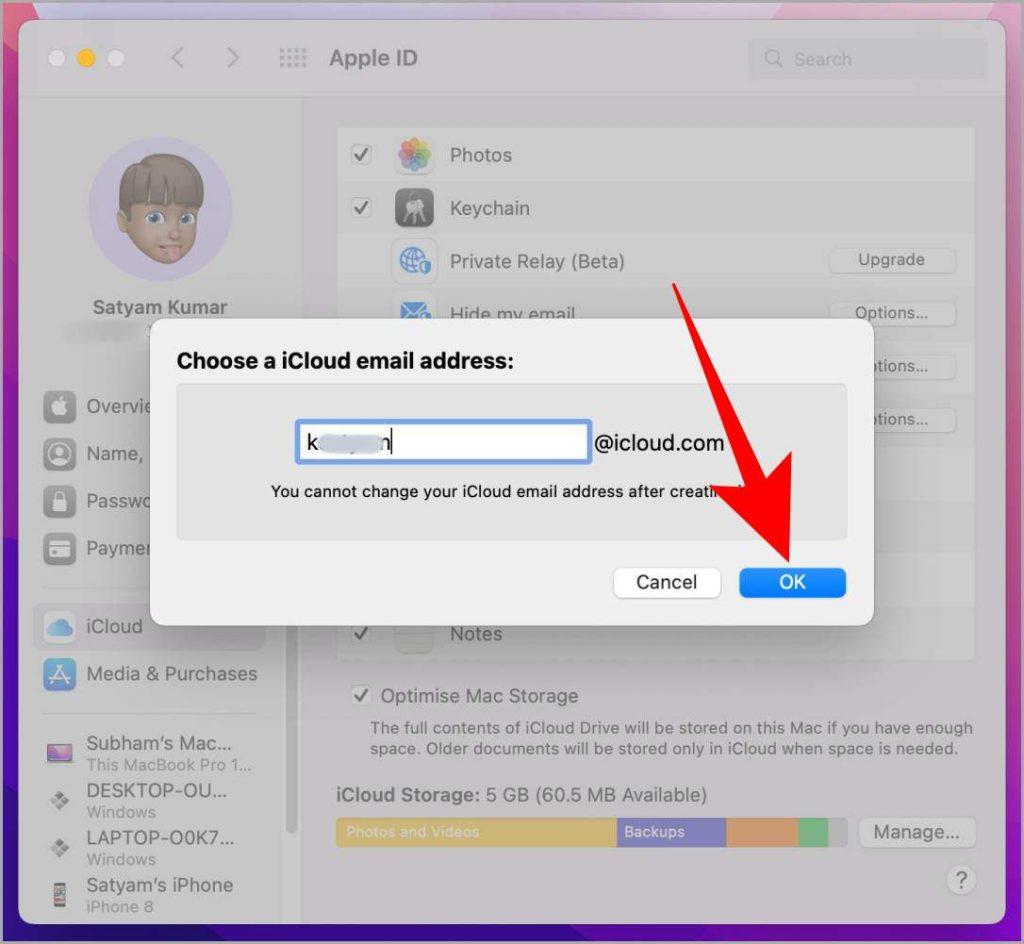The width and height of the screenshot is (1024, 944).
Task: Open Name section in sidebar
Action: click(x=97, y=454)
